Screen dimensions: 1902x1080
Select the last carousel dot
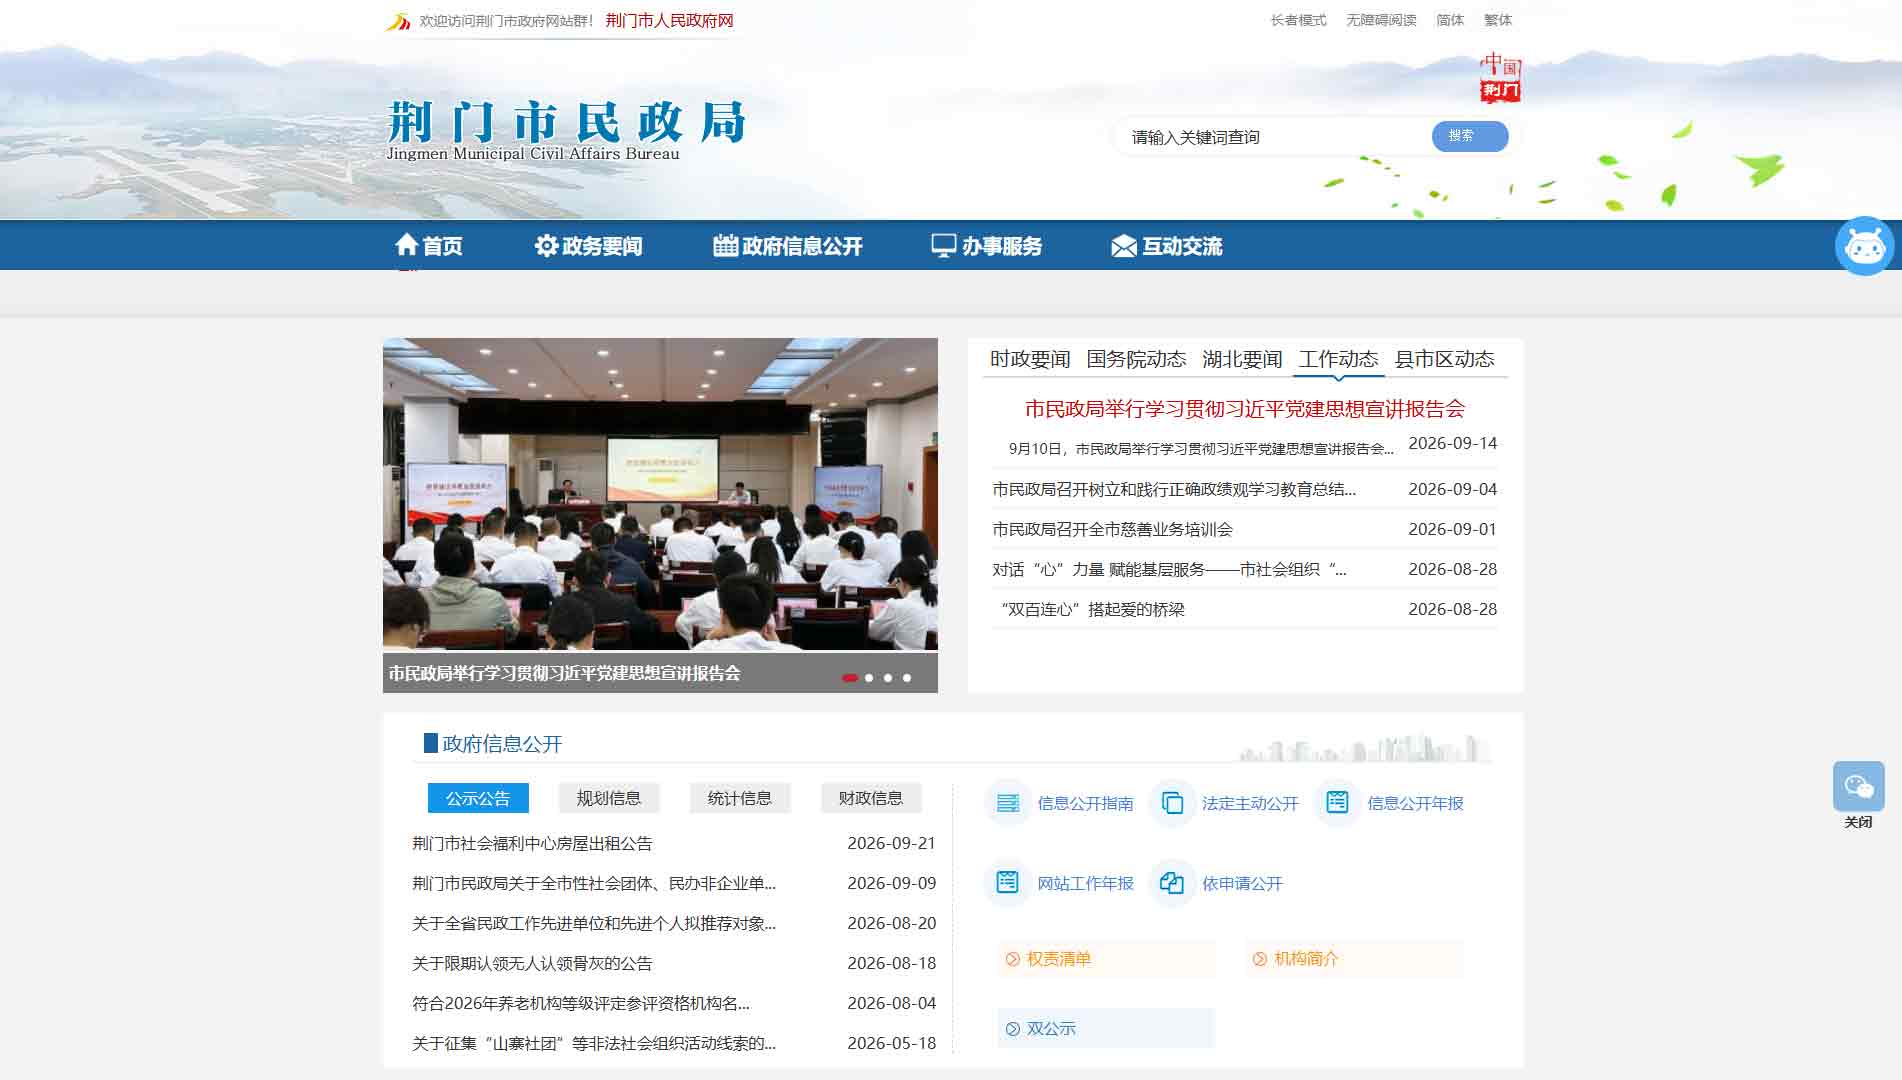tap(907, 678)
